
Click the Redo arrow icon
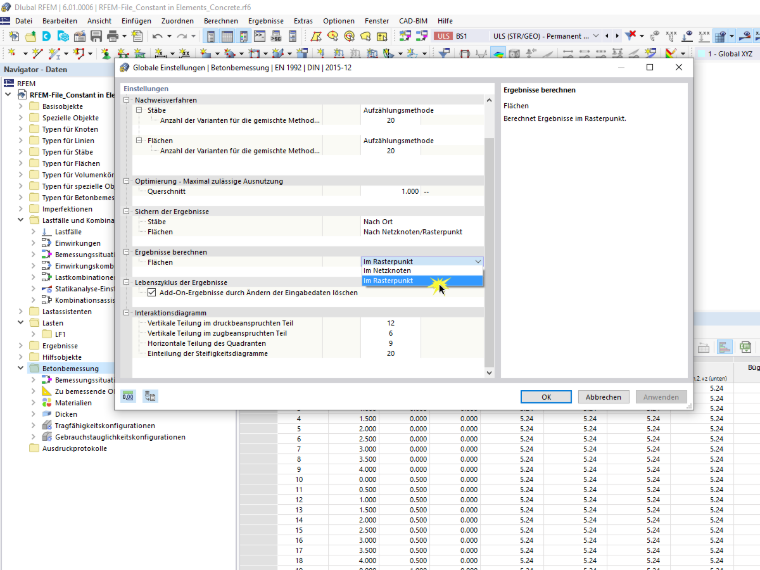pos(181,36)
